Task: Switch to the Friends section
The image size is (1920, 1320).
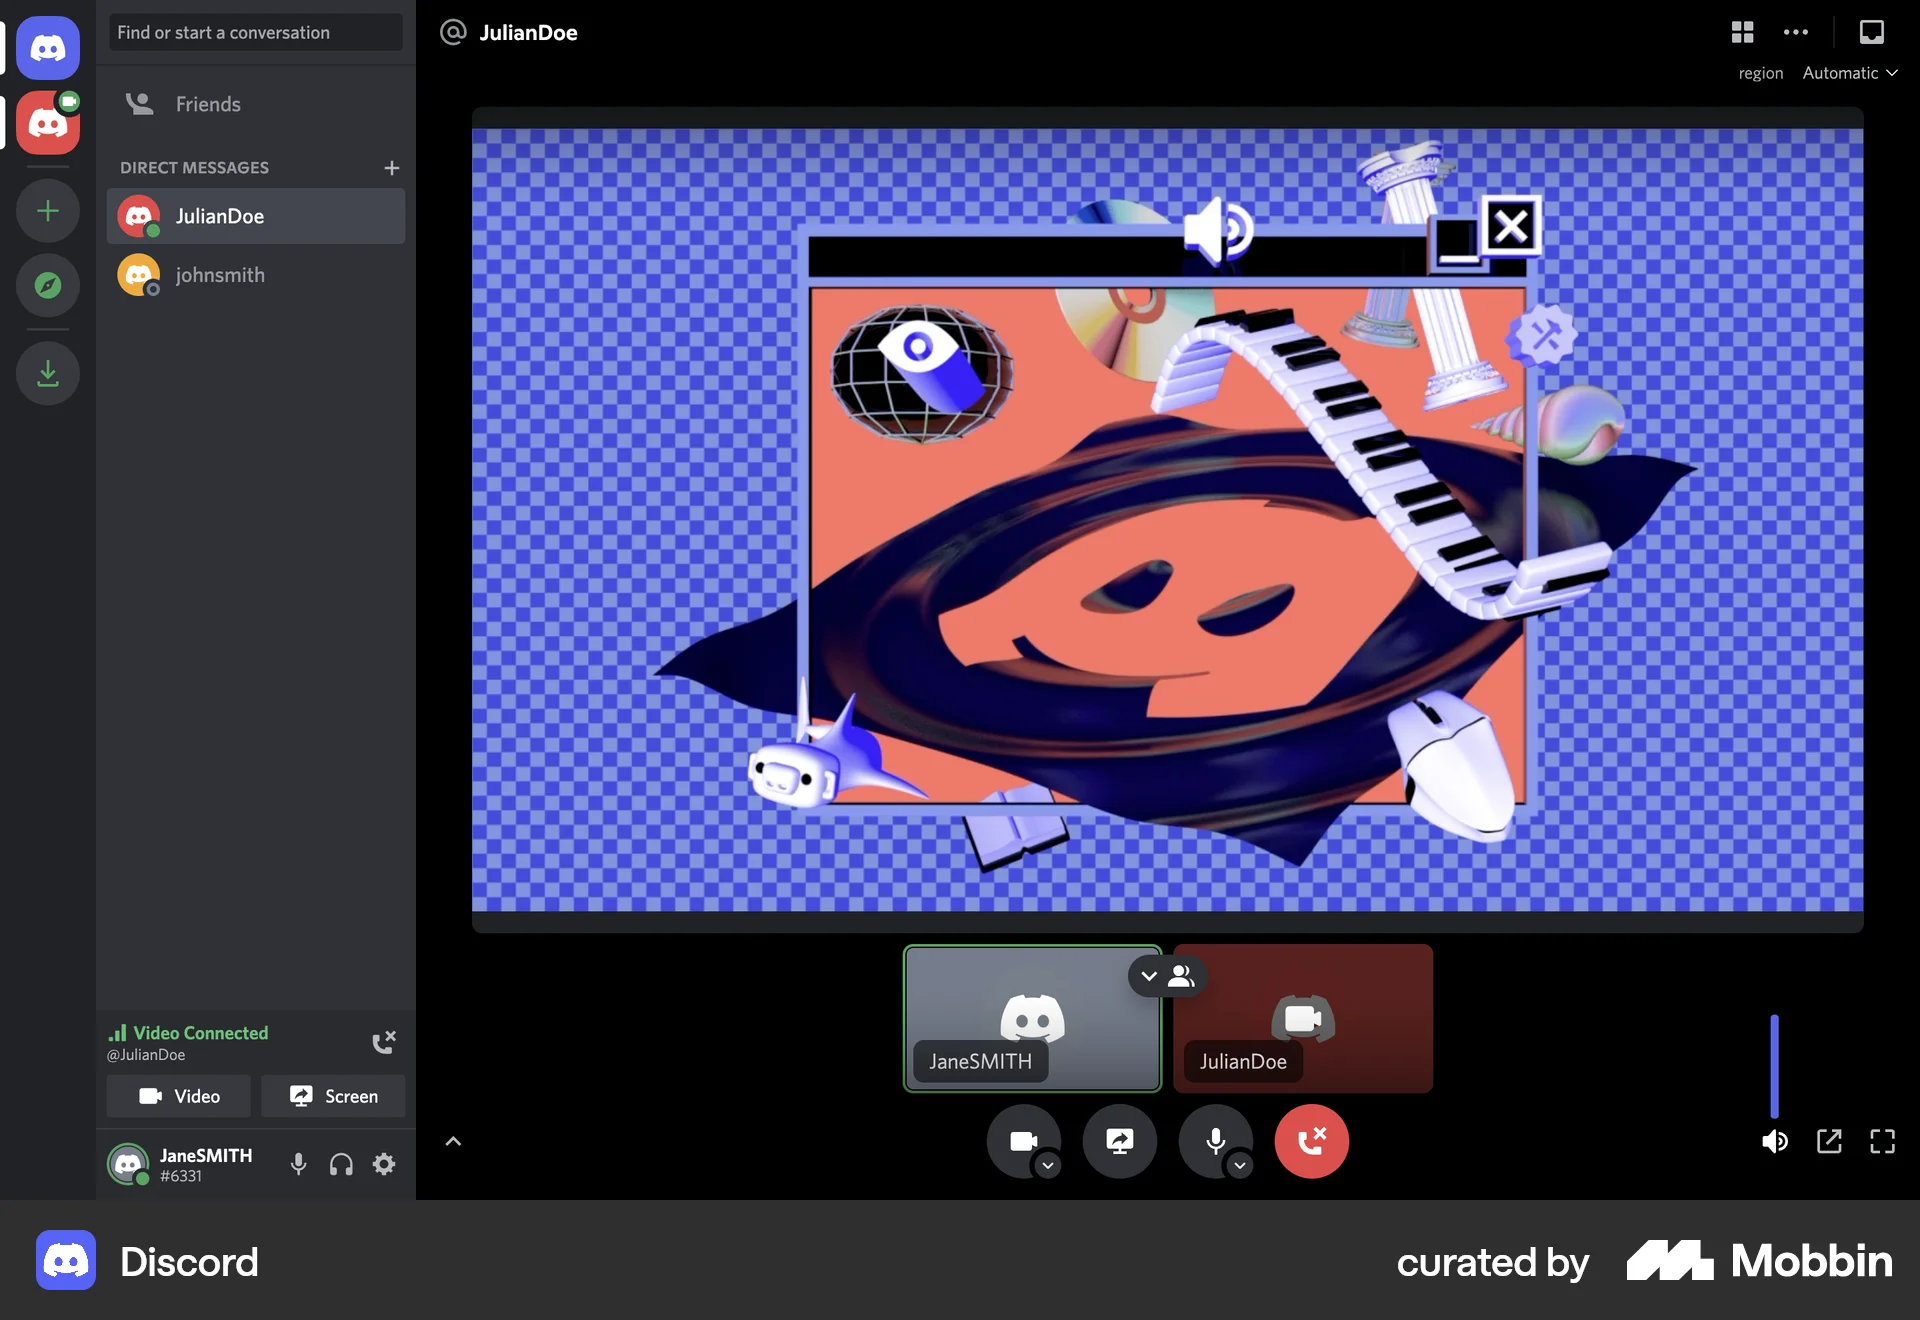Action: pyautogui.click(x=207, y=103)
